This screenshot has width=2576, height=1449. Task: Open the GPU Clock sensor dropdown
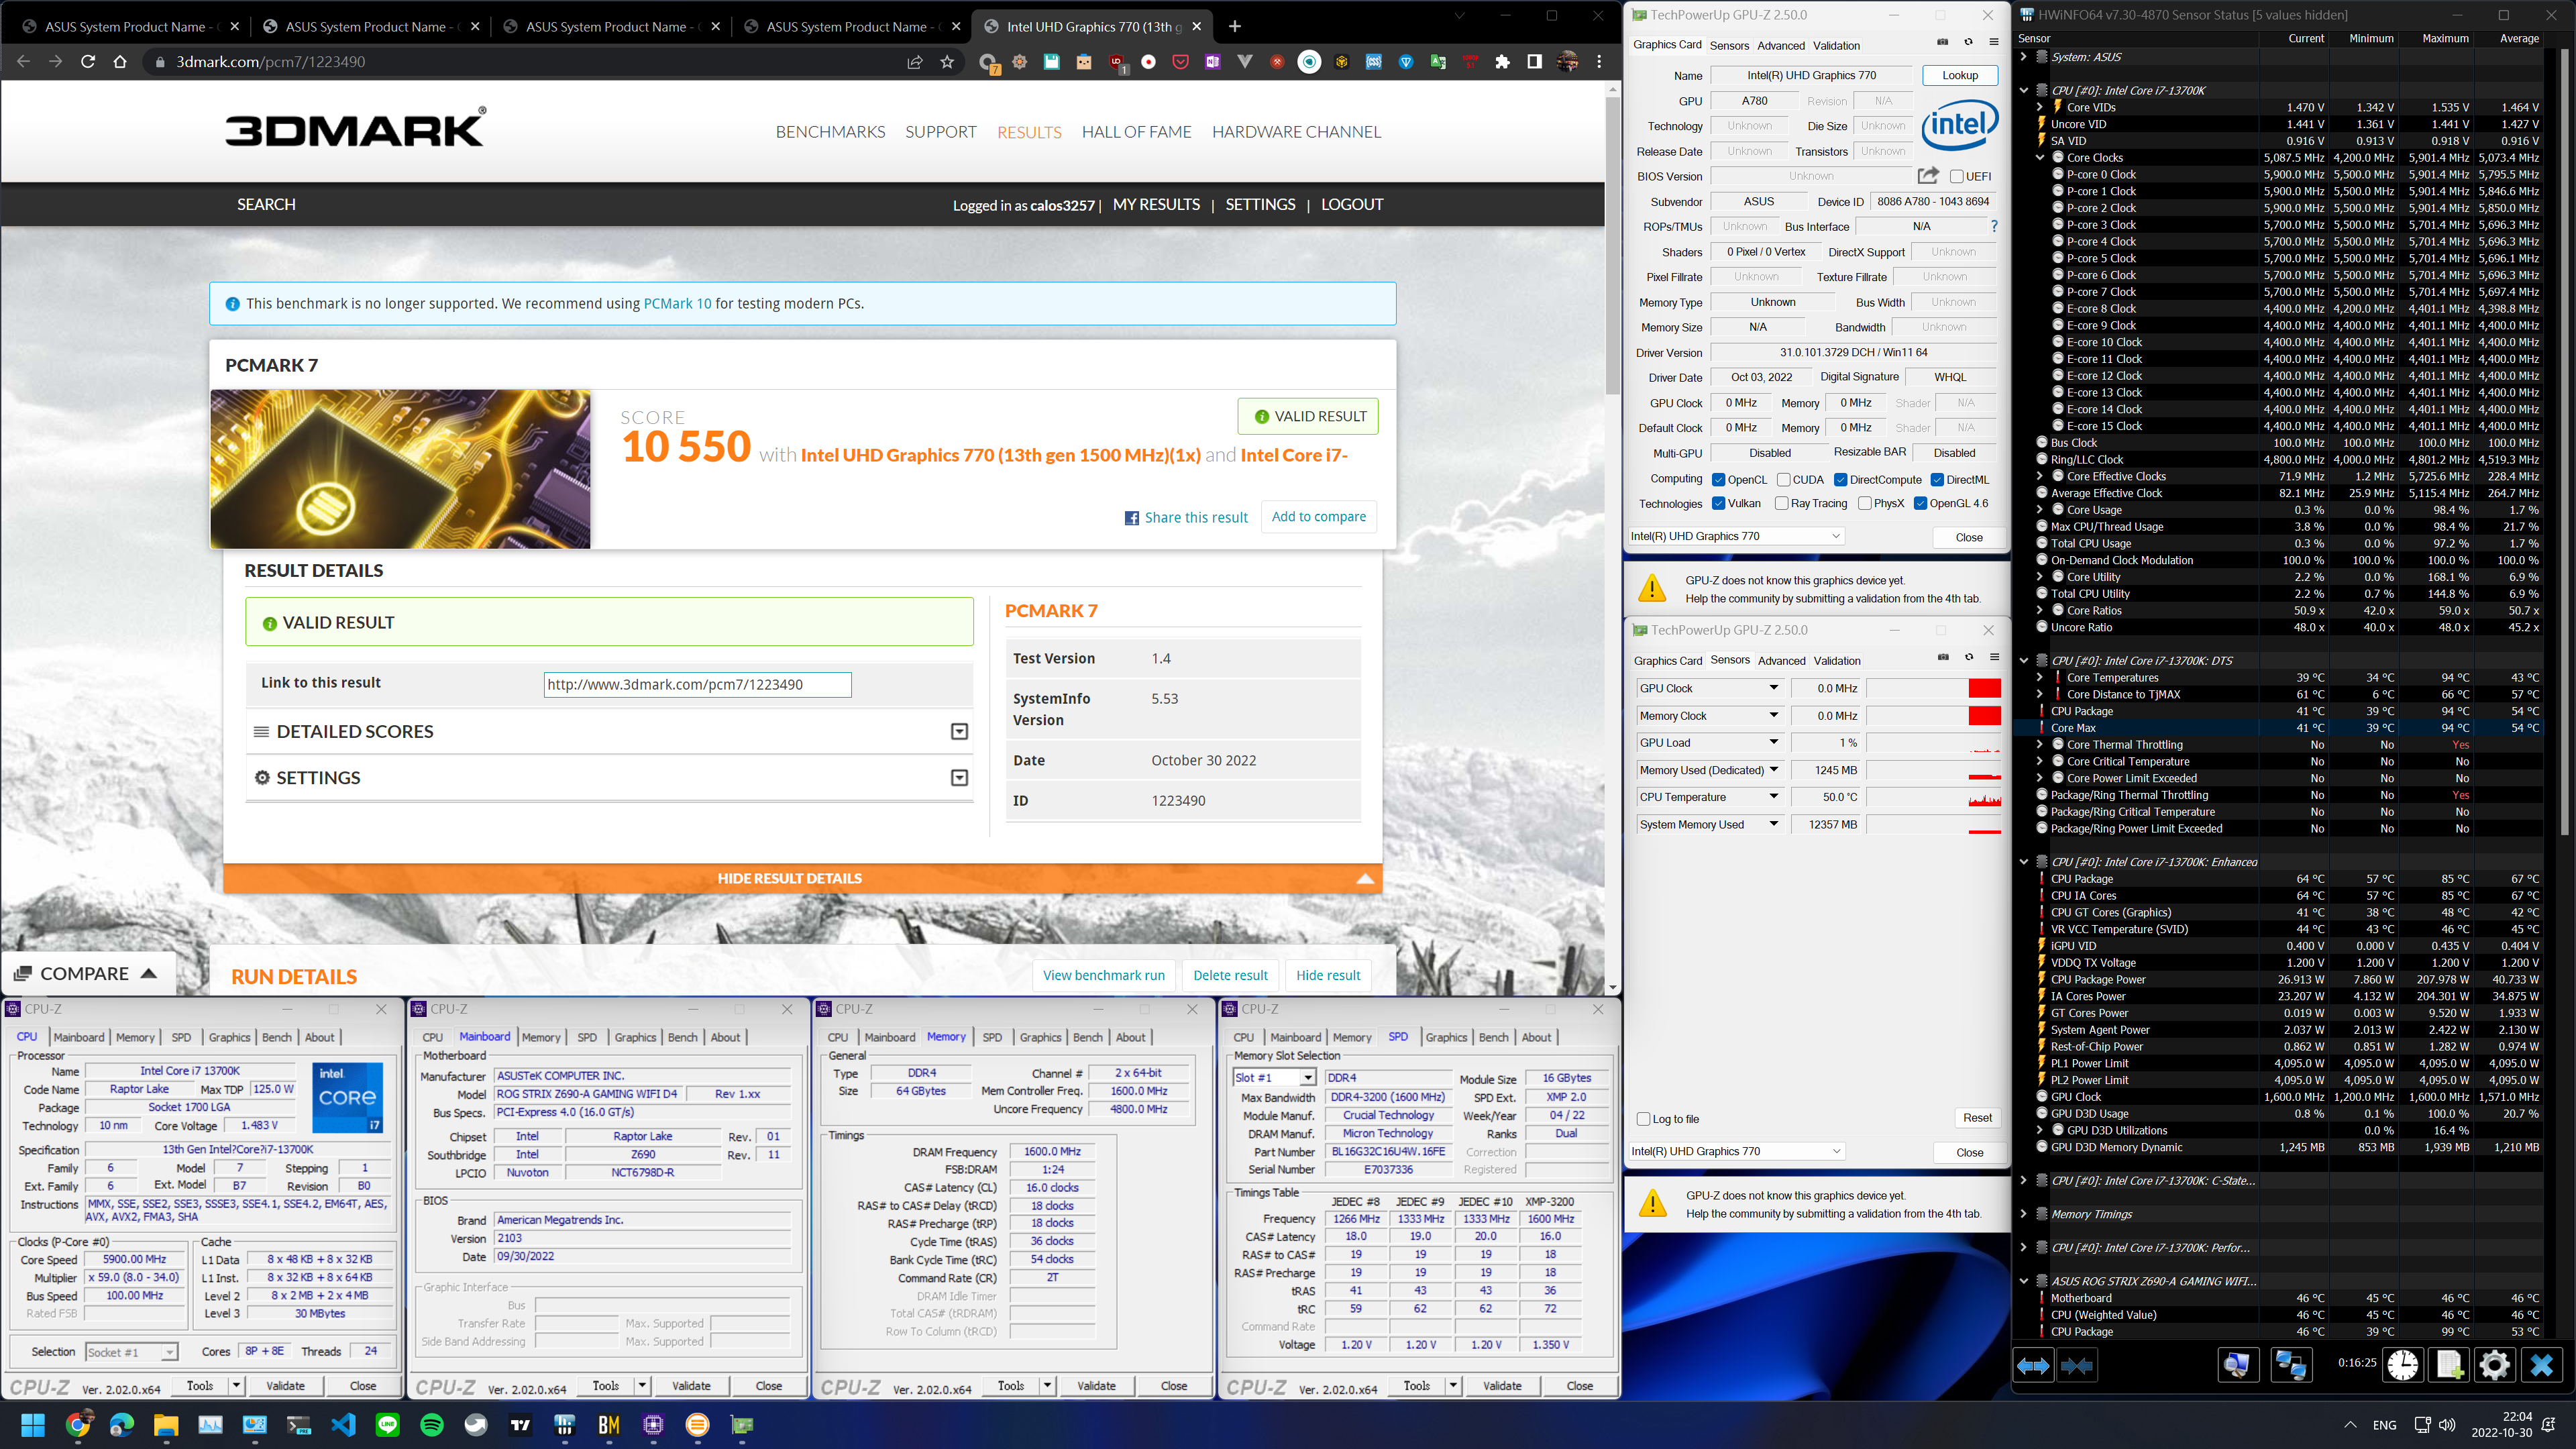pos(1773,688)
